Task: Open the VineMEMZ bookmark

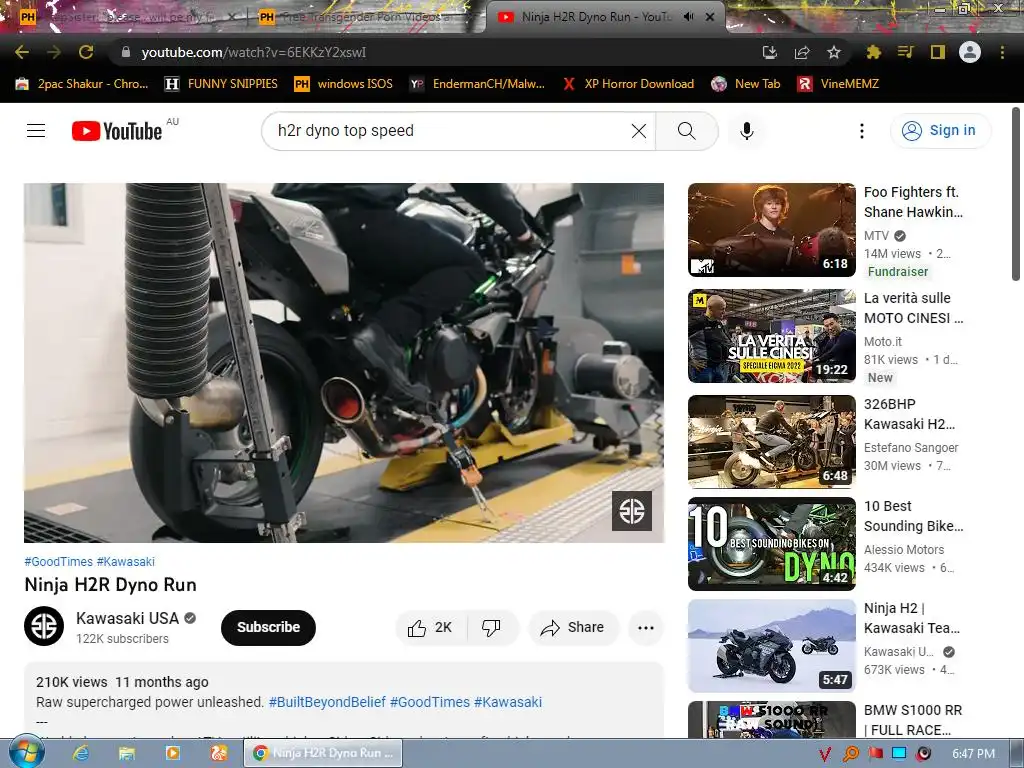Action: pos(839,84)
